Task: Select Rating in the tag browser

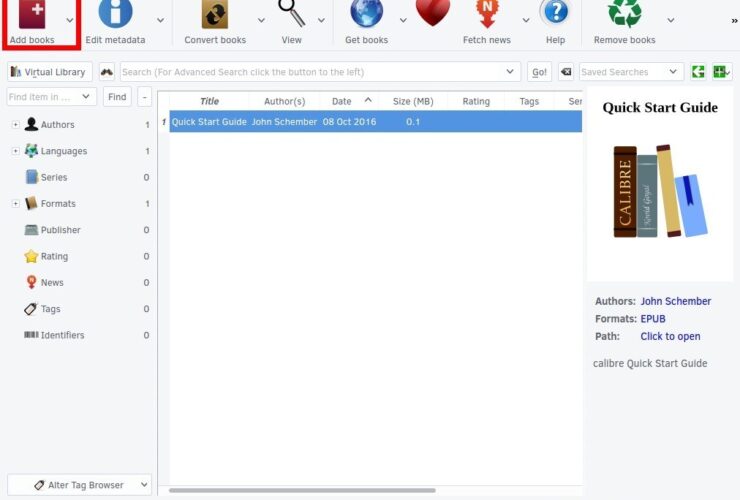Action: point(54,256)
